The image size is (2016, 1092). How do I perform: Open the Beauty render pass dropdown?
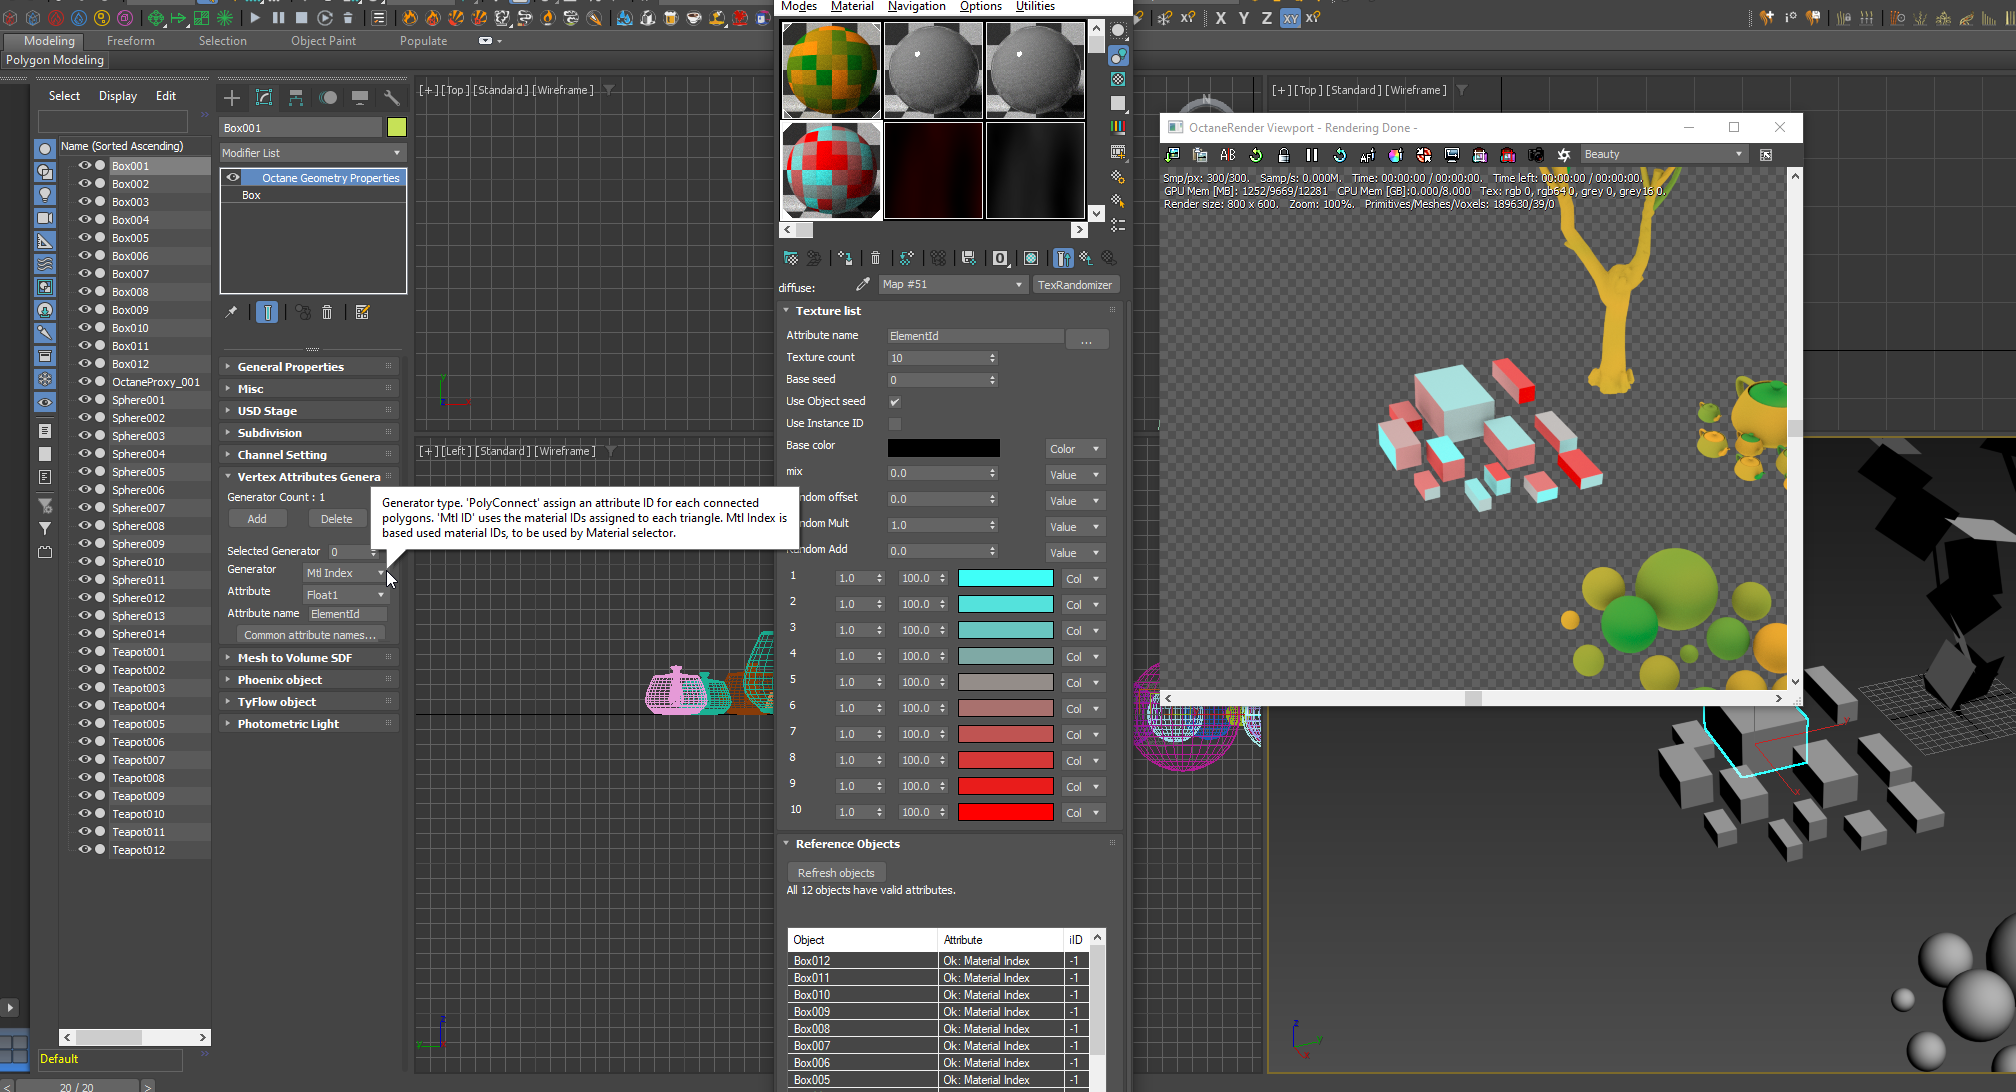coord(1664,154)
